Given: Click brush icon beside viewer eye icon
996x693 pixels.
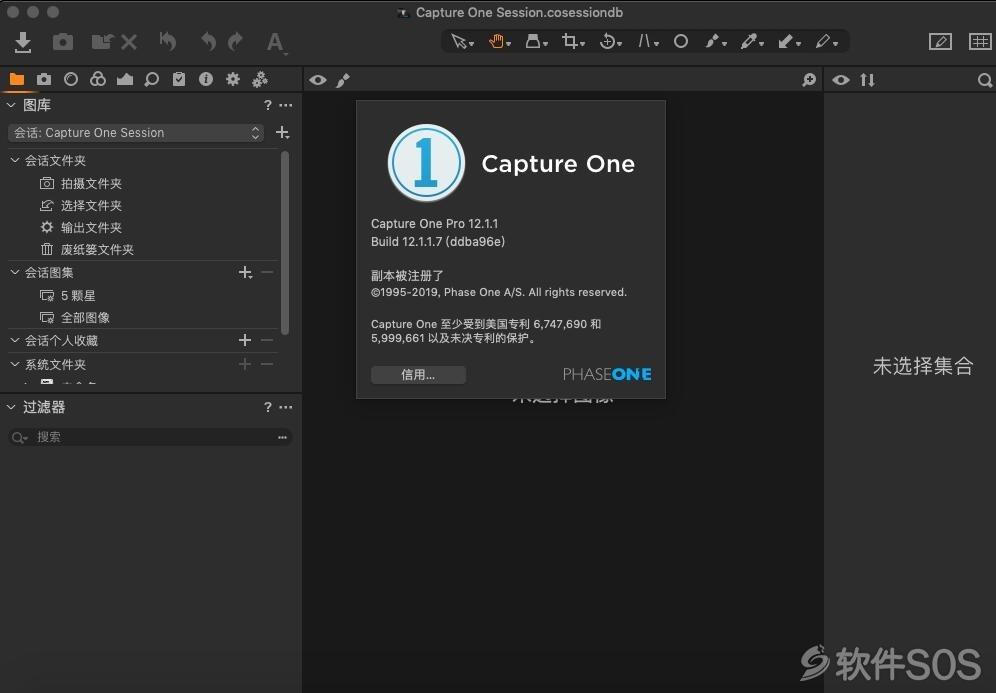Looking at the screenshot, I should pos(343,80).
